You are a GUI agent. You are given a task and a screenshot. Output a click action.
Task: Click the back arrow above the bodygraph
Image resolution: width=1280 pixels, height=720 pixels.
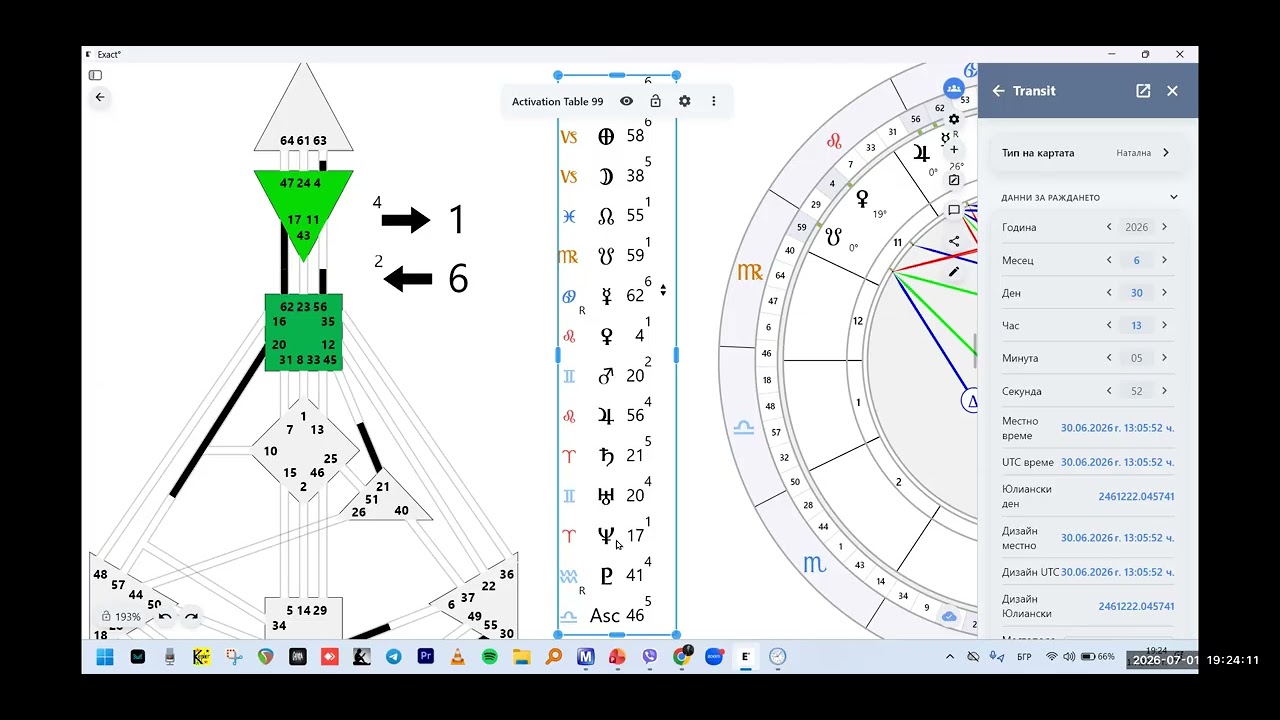coord(100,97)
